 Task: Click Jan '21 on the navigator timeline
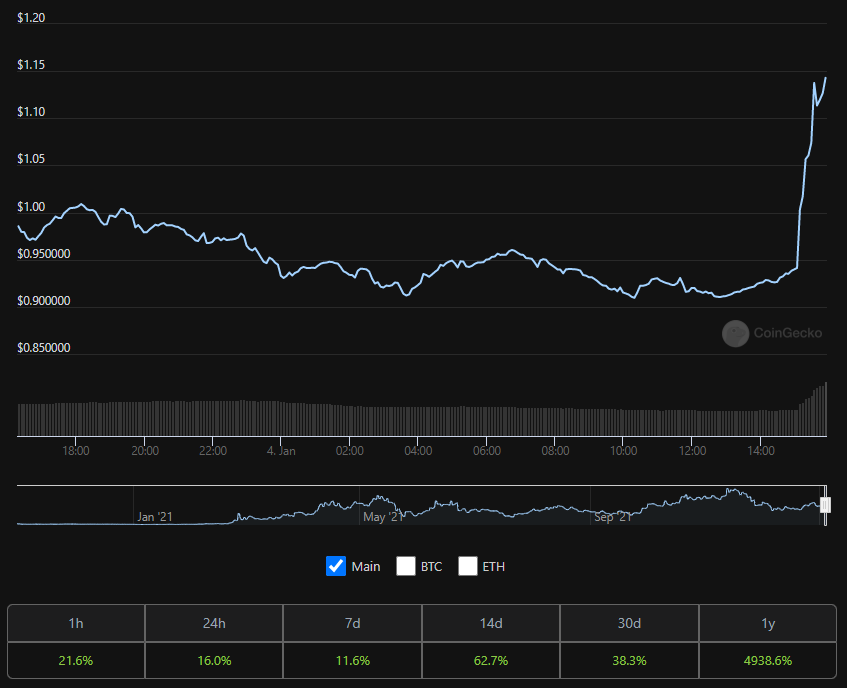click(155, 517)
